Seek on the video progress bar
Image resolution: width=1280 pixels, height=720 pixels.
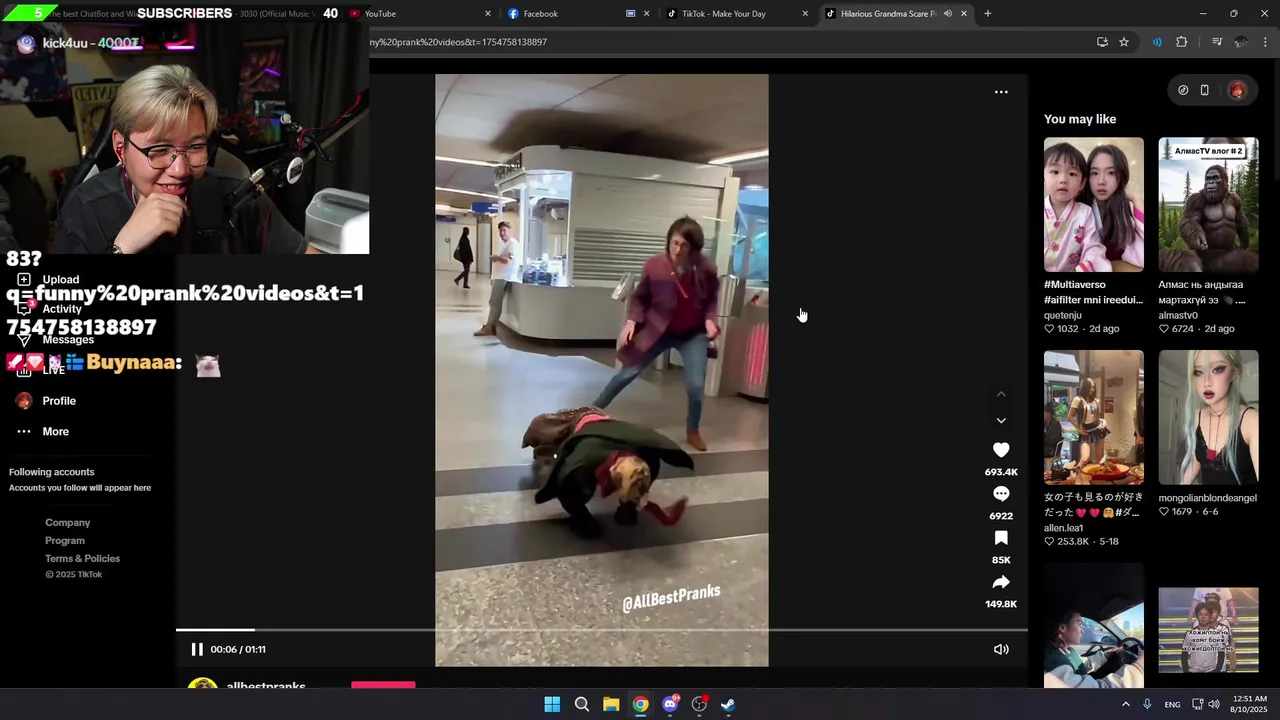[602, 630]
